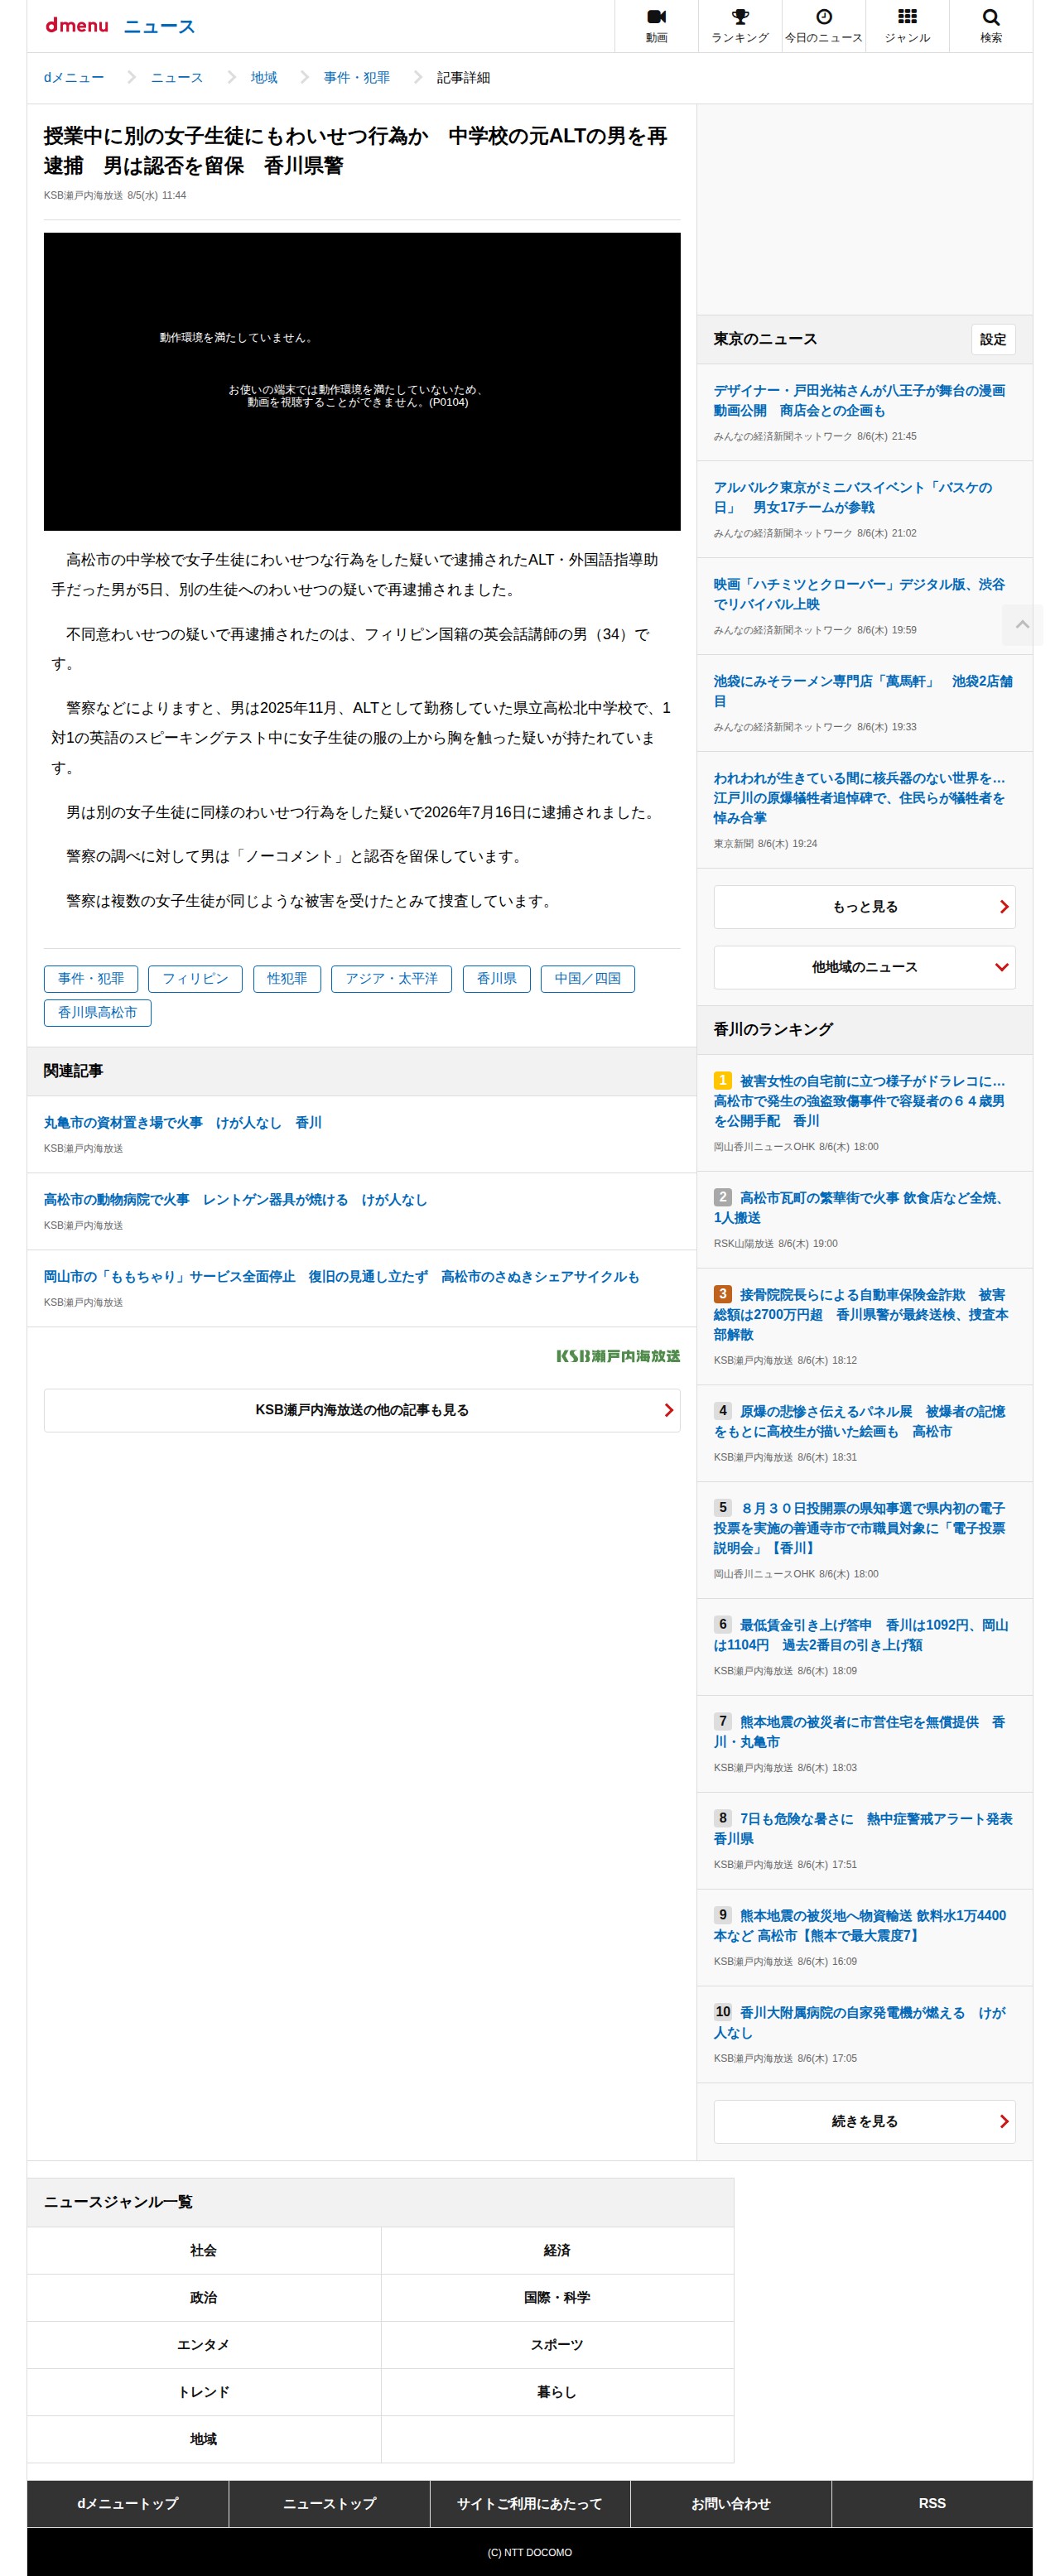The width and height of the screenshot is (1060, 2576).
Task: Select 暮らし in genre list
Action: pyautogui.click(x=557, y=2391)
